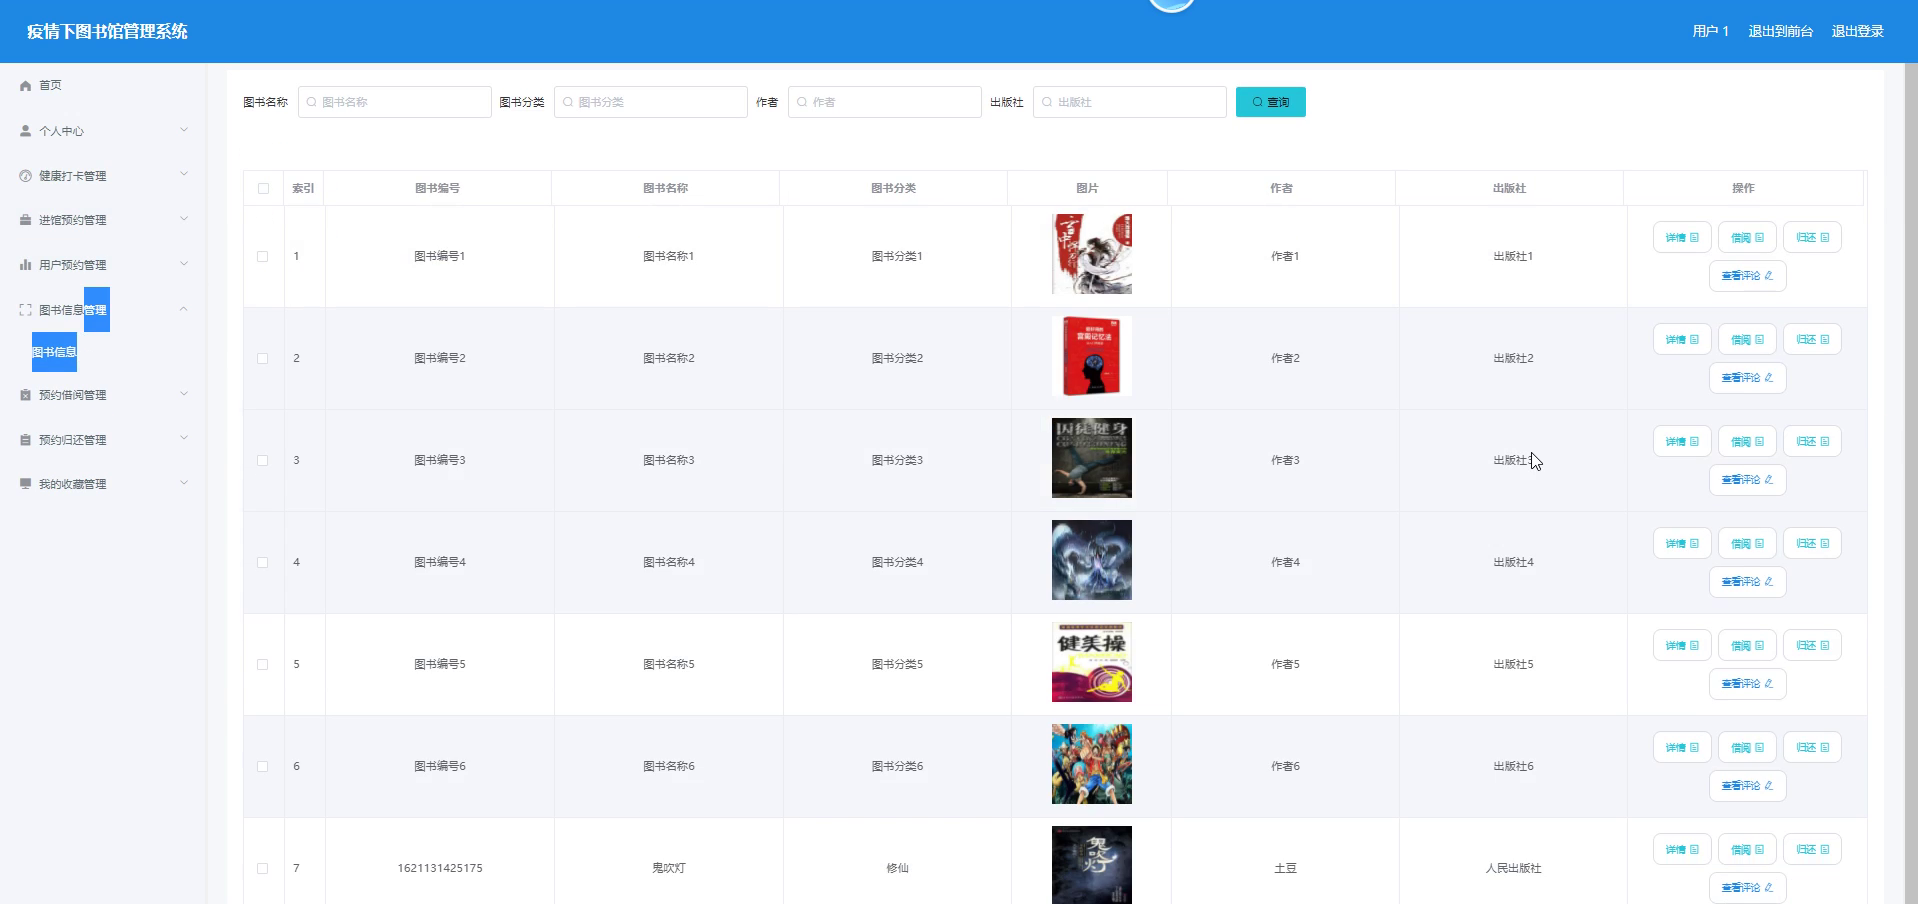Click the 健康打卡管理 clock icon

click(26, 176)
